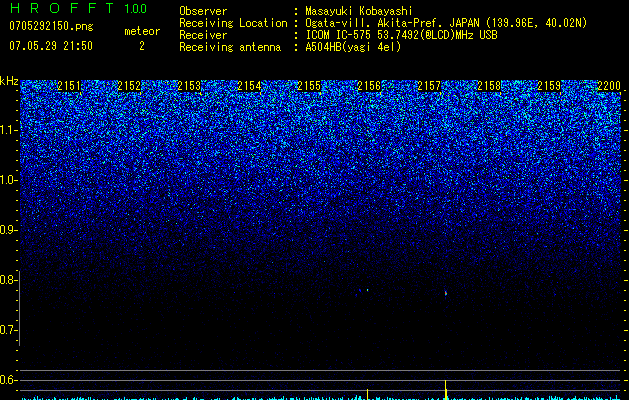Click the 2158 time marker
The image size is (629, 400).
(x=489, y=86)
